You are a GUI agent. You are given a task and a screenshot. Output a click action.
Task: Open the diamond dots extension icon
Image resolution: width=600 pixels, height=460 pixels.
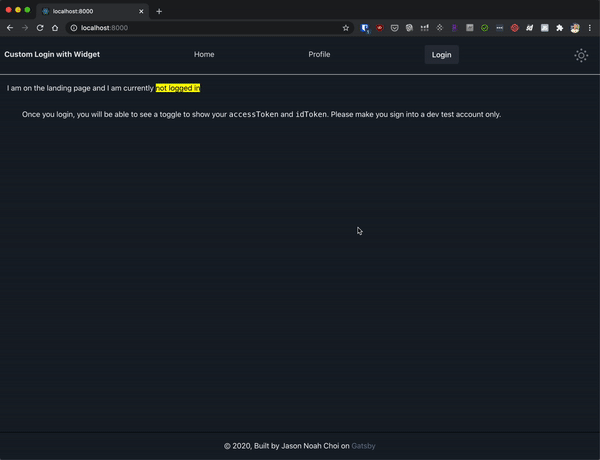coord(439,28)
